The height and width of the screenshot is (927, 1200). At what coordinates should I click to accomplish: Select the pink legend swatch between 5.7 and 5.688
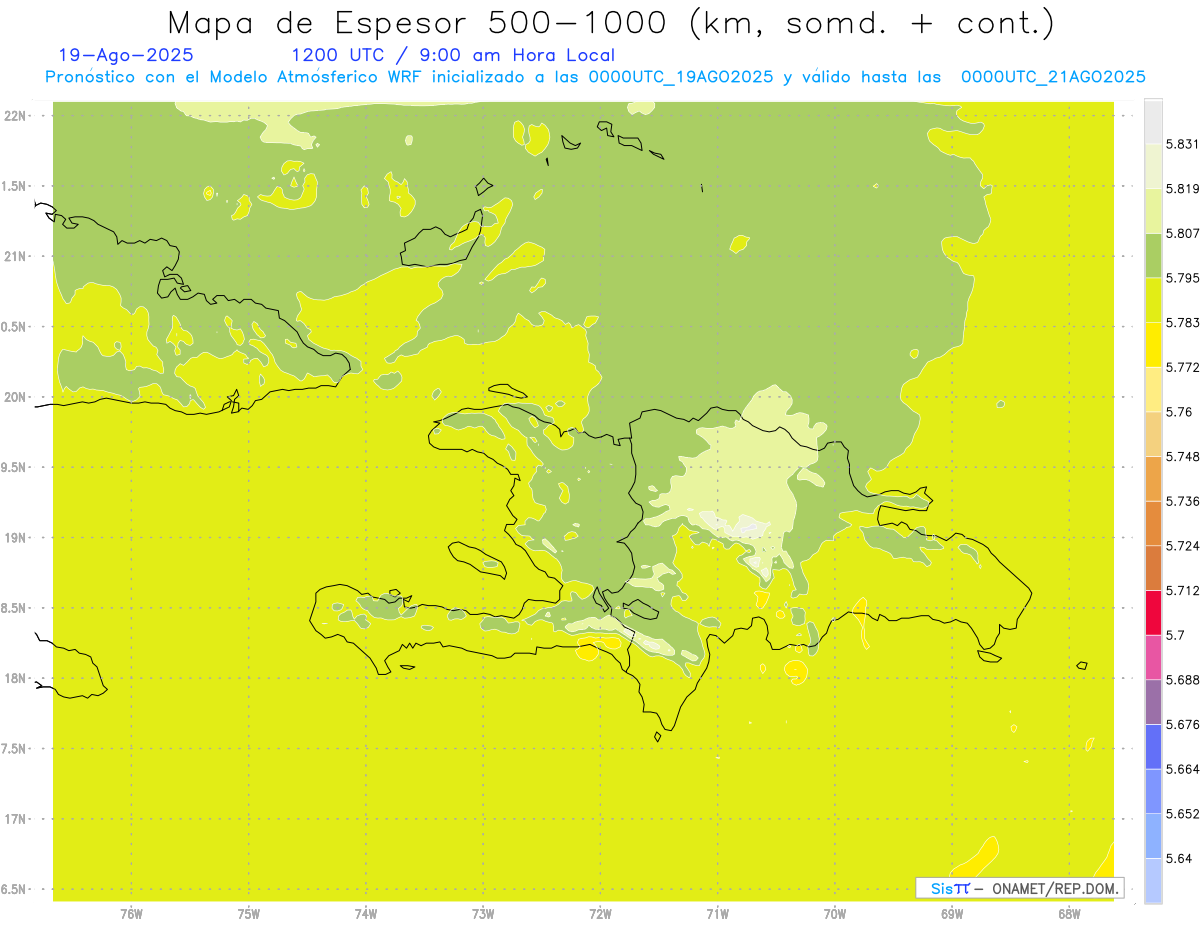[1153, 658]
